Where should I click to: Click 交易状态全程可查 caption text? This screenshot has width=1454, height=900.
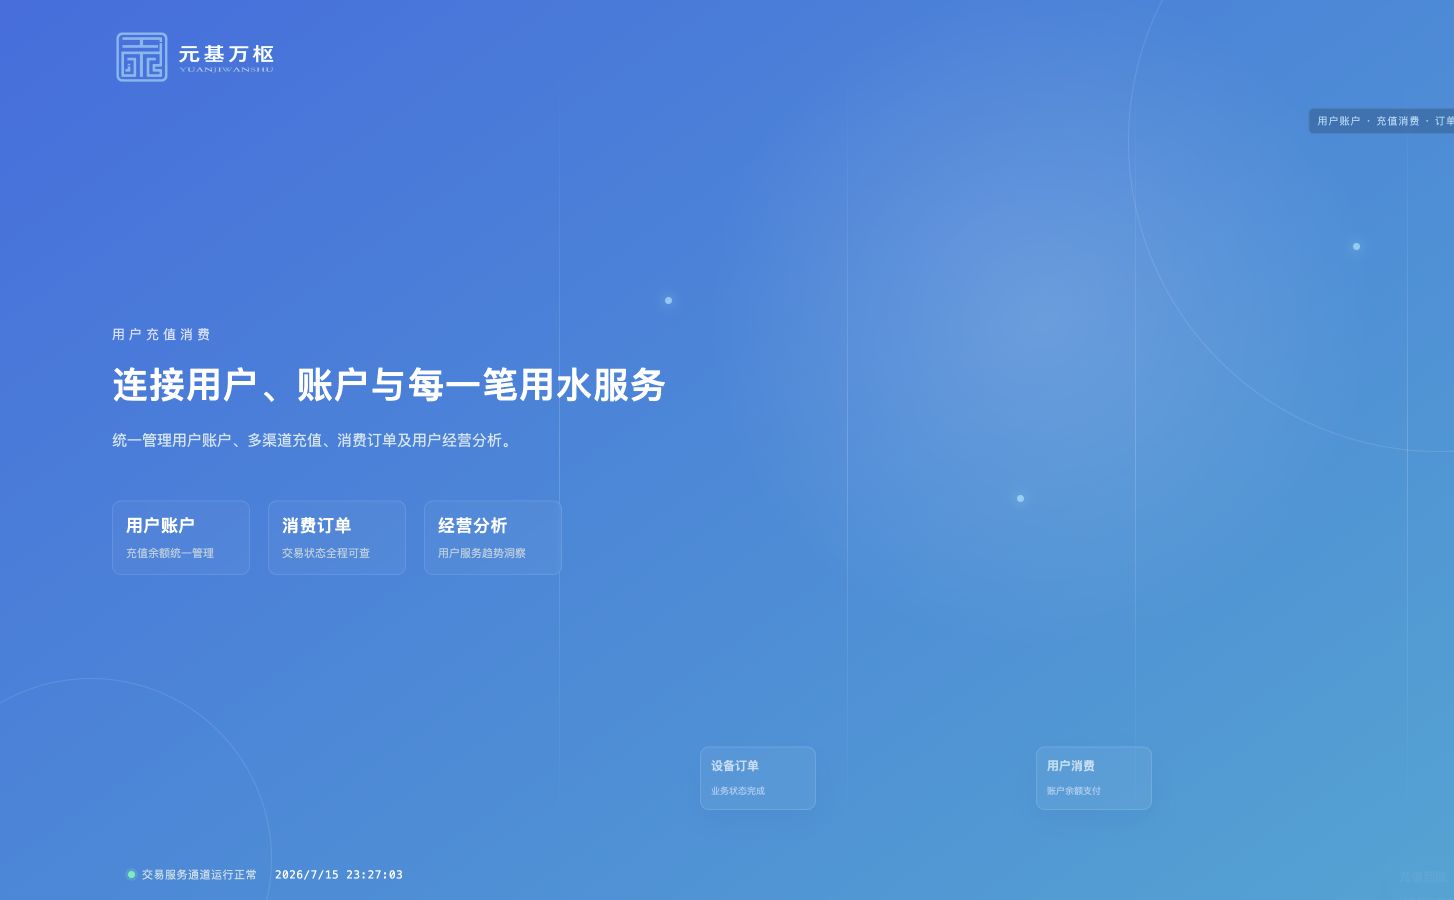pos(326,553)
